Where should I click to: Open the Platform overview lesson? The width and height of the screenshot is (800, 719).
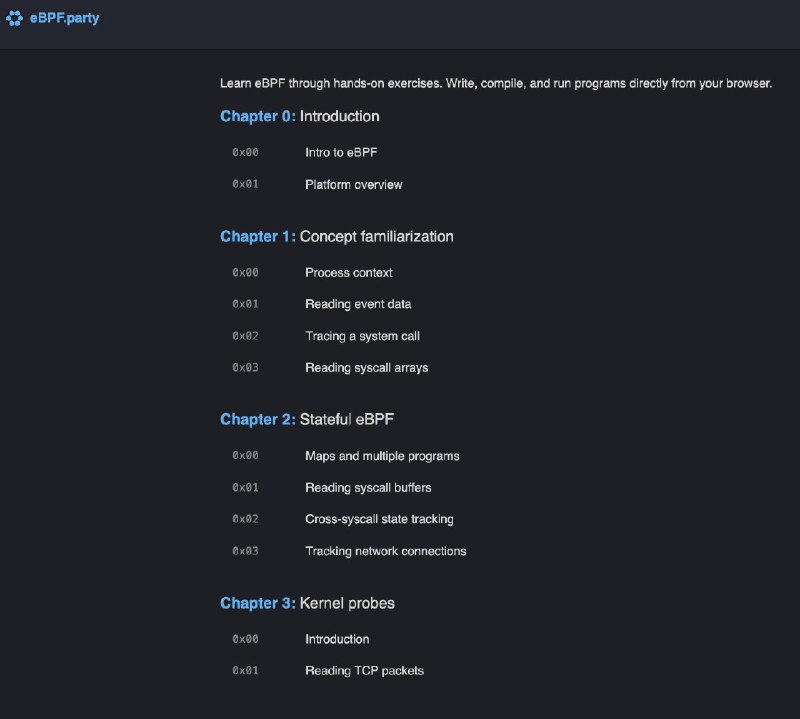(x=353, y=185)
